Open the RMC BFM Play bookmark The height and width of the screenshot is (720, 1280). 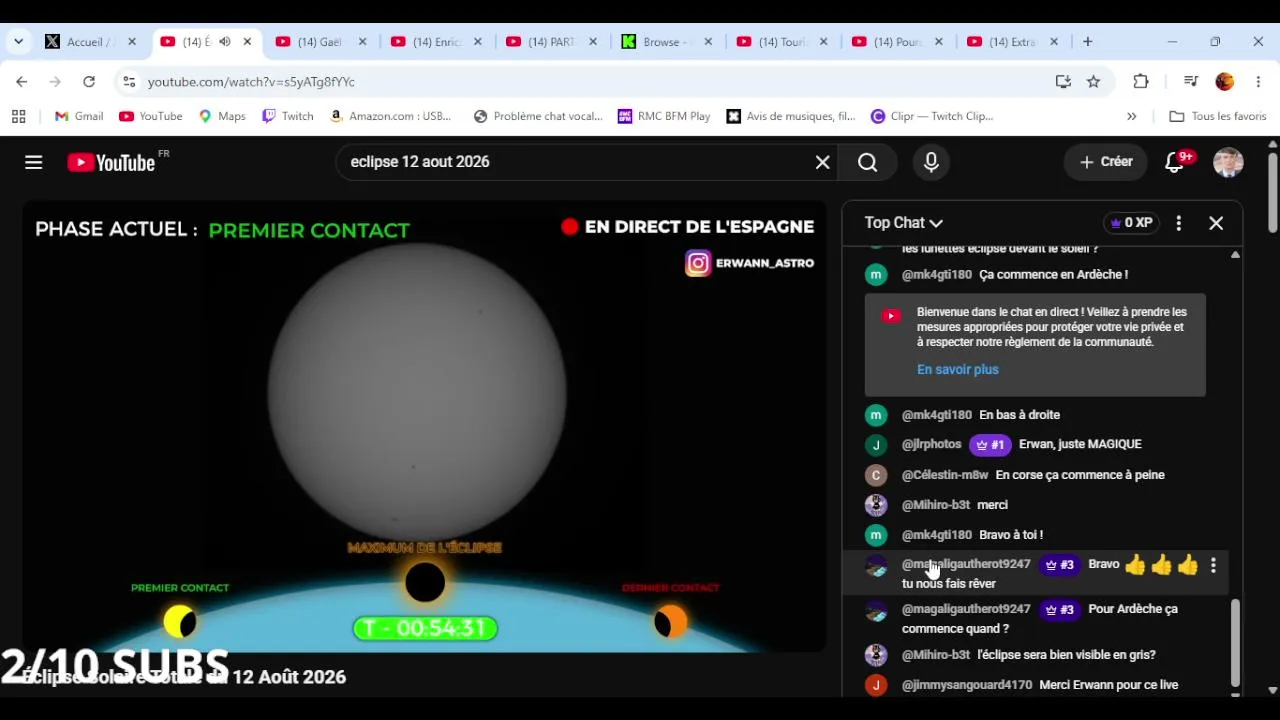click(x=664, y=117)
